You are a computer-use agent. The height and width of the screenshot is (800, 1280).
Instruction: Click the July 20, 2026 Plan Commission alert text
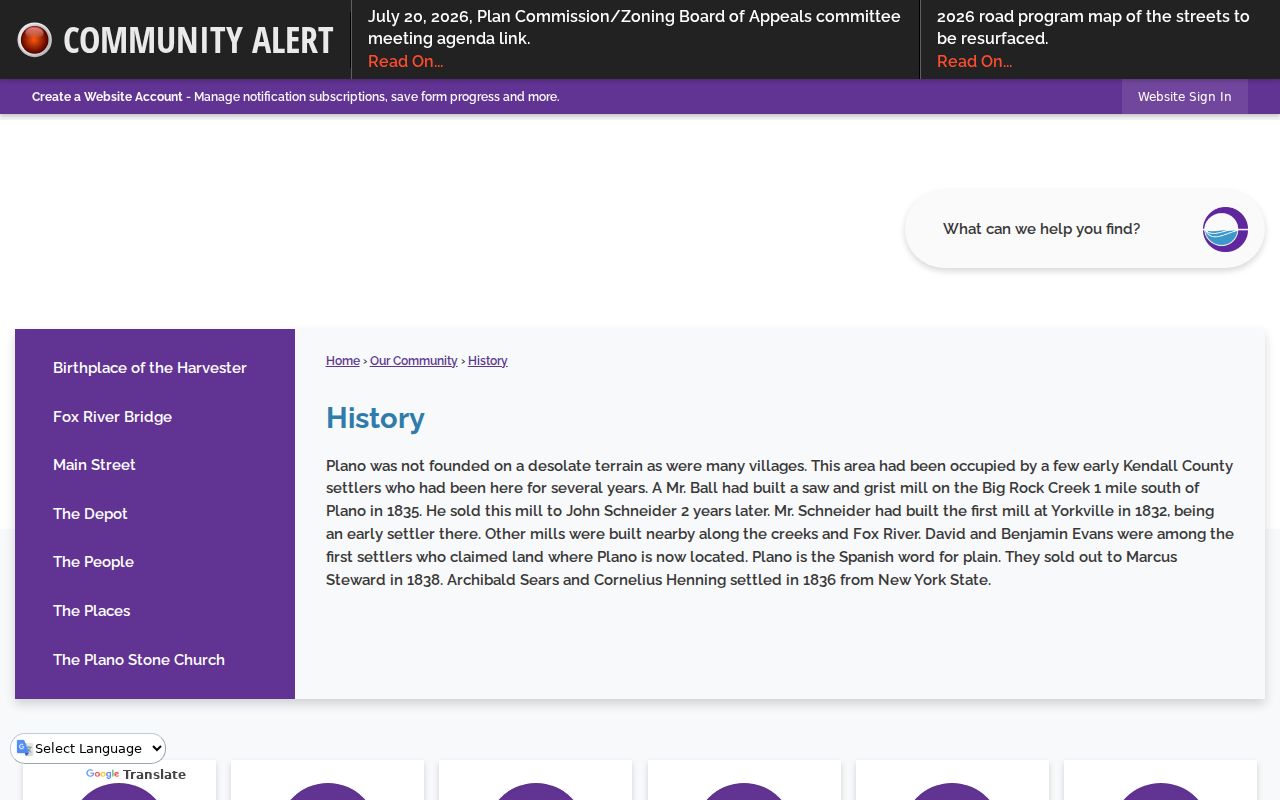(x=634, y=27)
